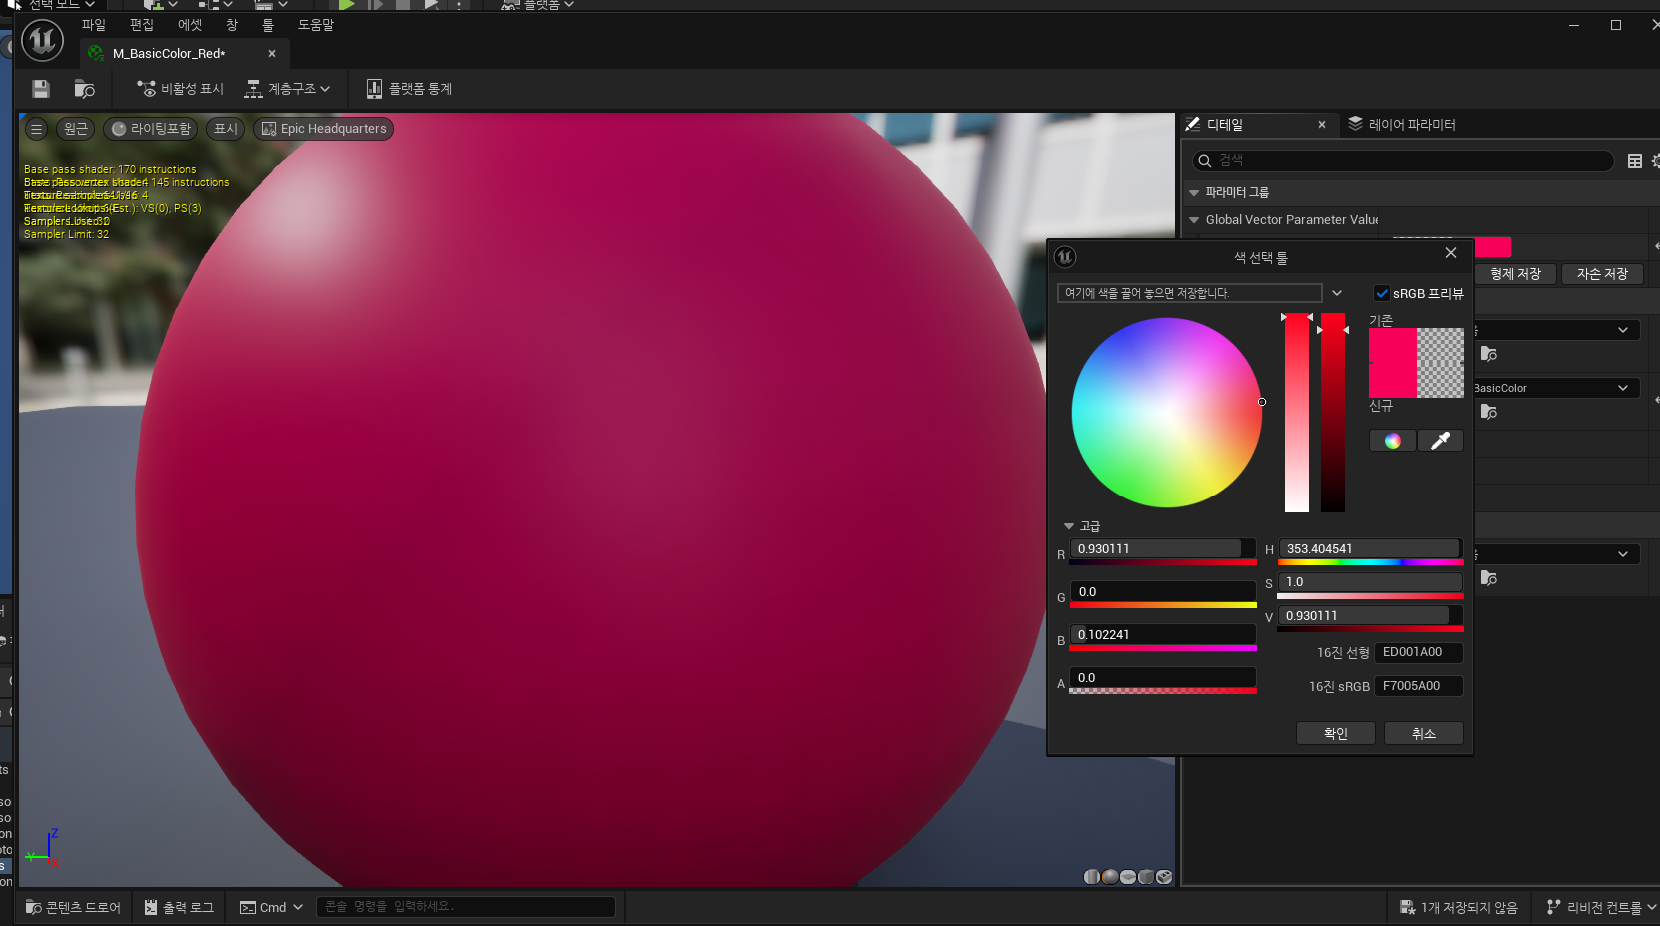The width and height of the screenshot is (1660, 926).
Task: Select custom mesh preview shape icon
Action: tap(1164, 877)
